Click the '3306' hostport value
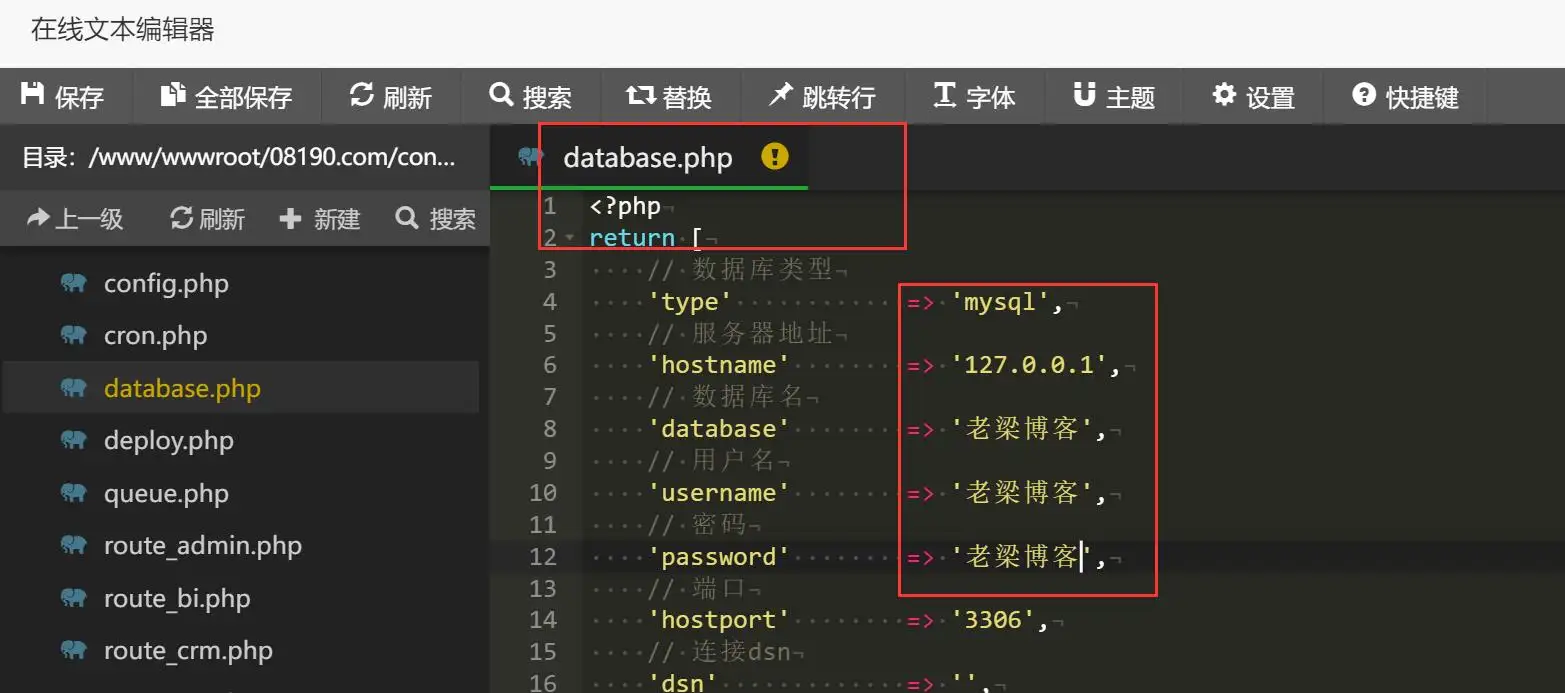The width and height of the screenshot is (1565, 693). tap(993, 620)
